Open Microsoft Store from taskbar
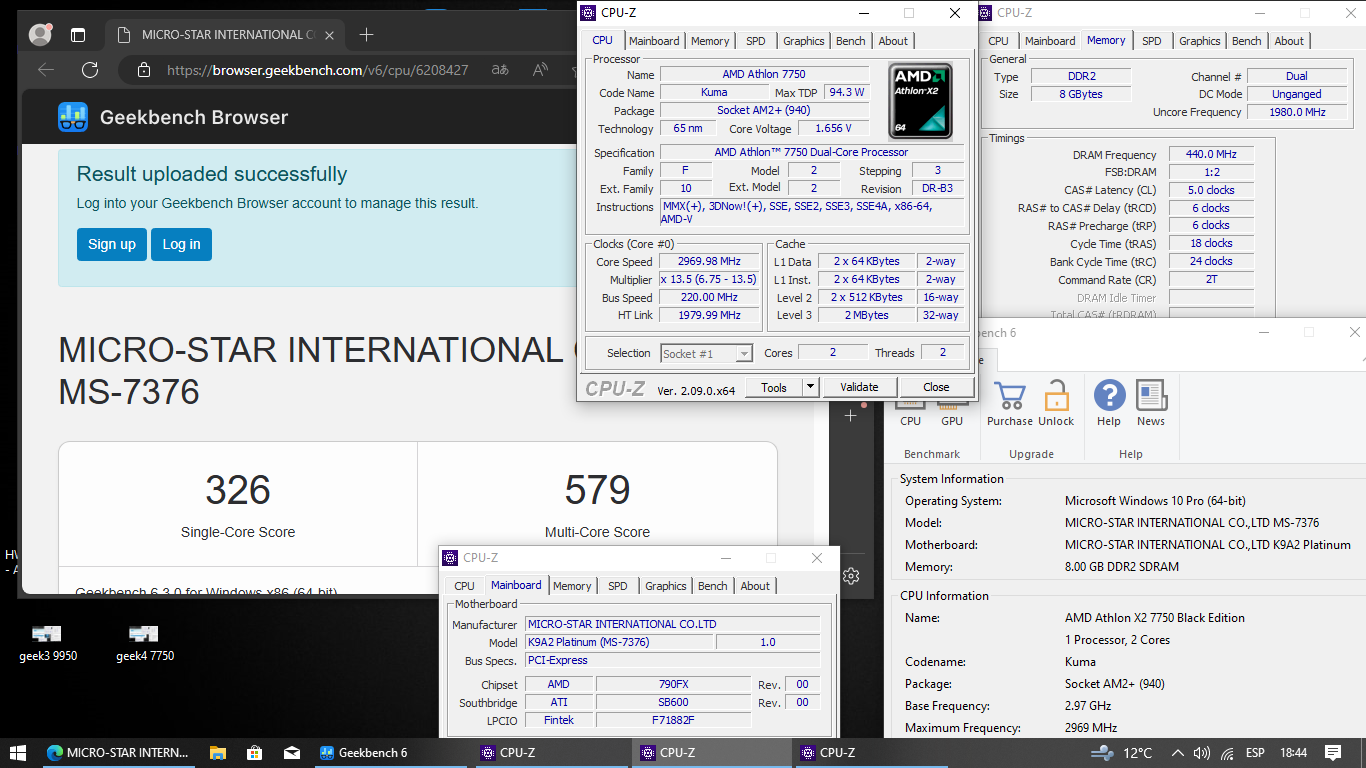 [254, 753]
